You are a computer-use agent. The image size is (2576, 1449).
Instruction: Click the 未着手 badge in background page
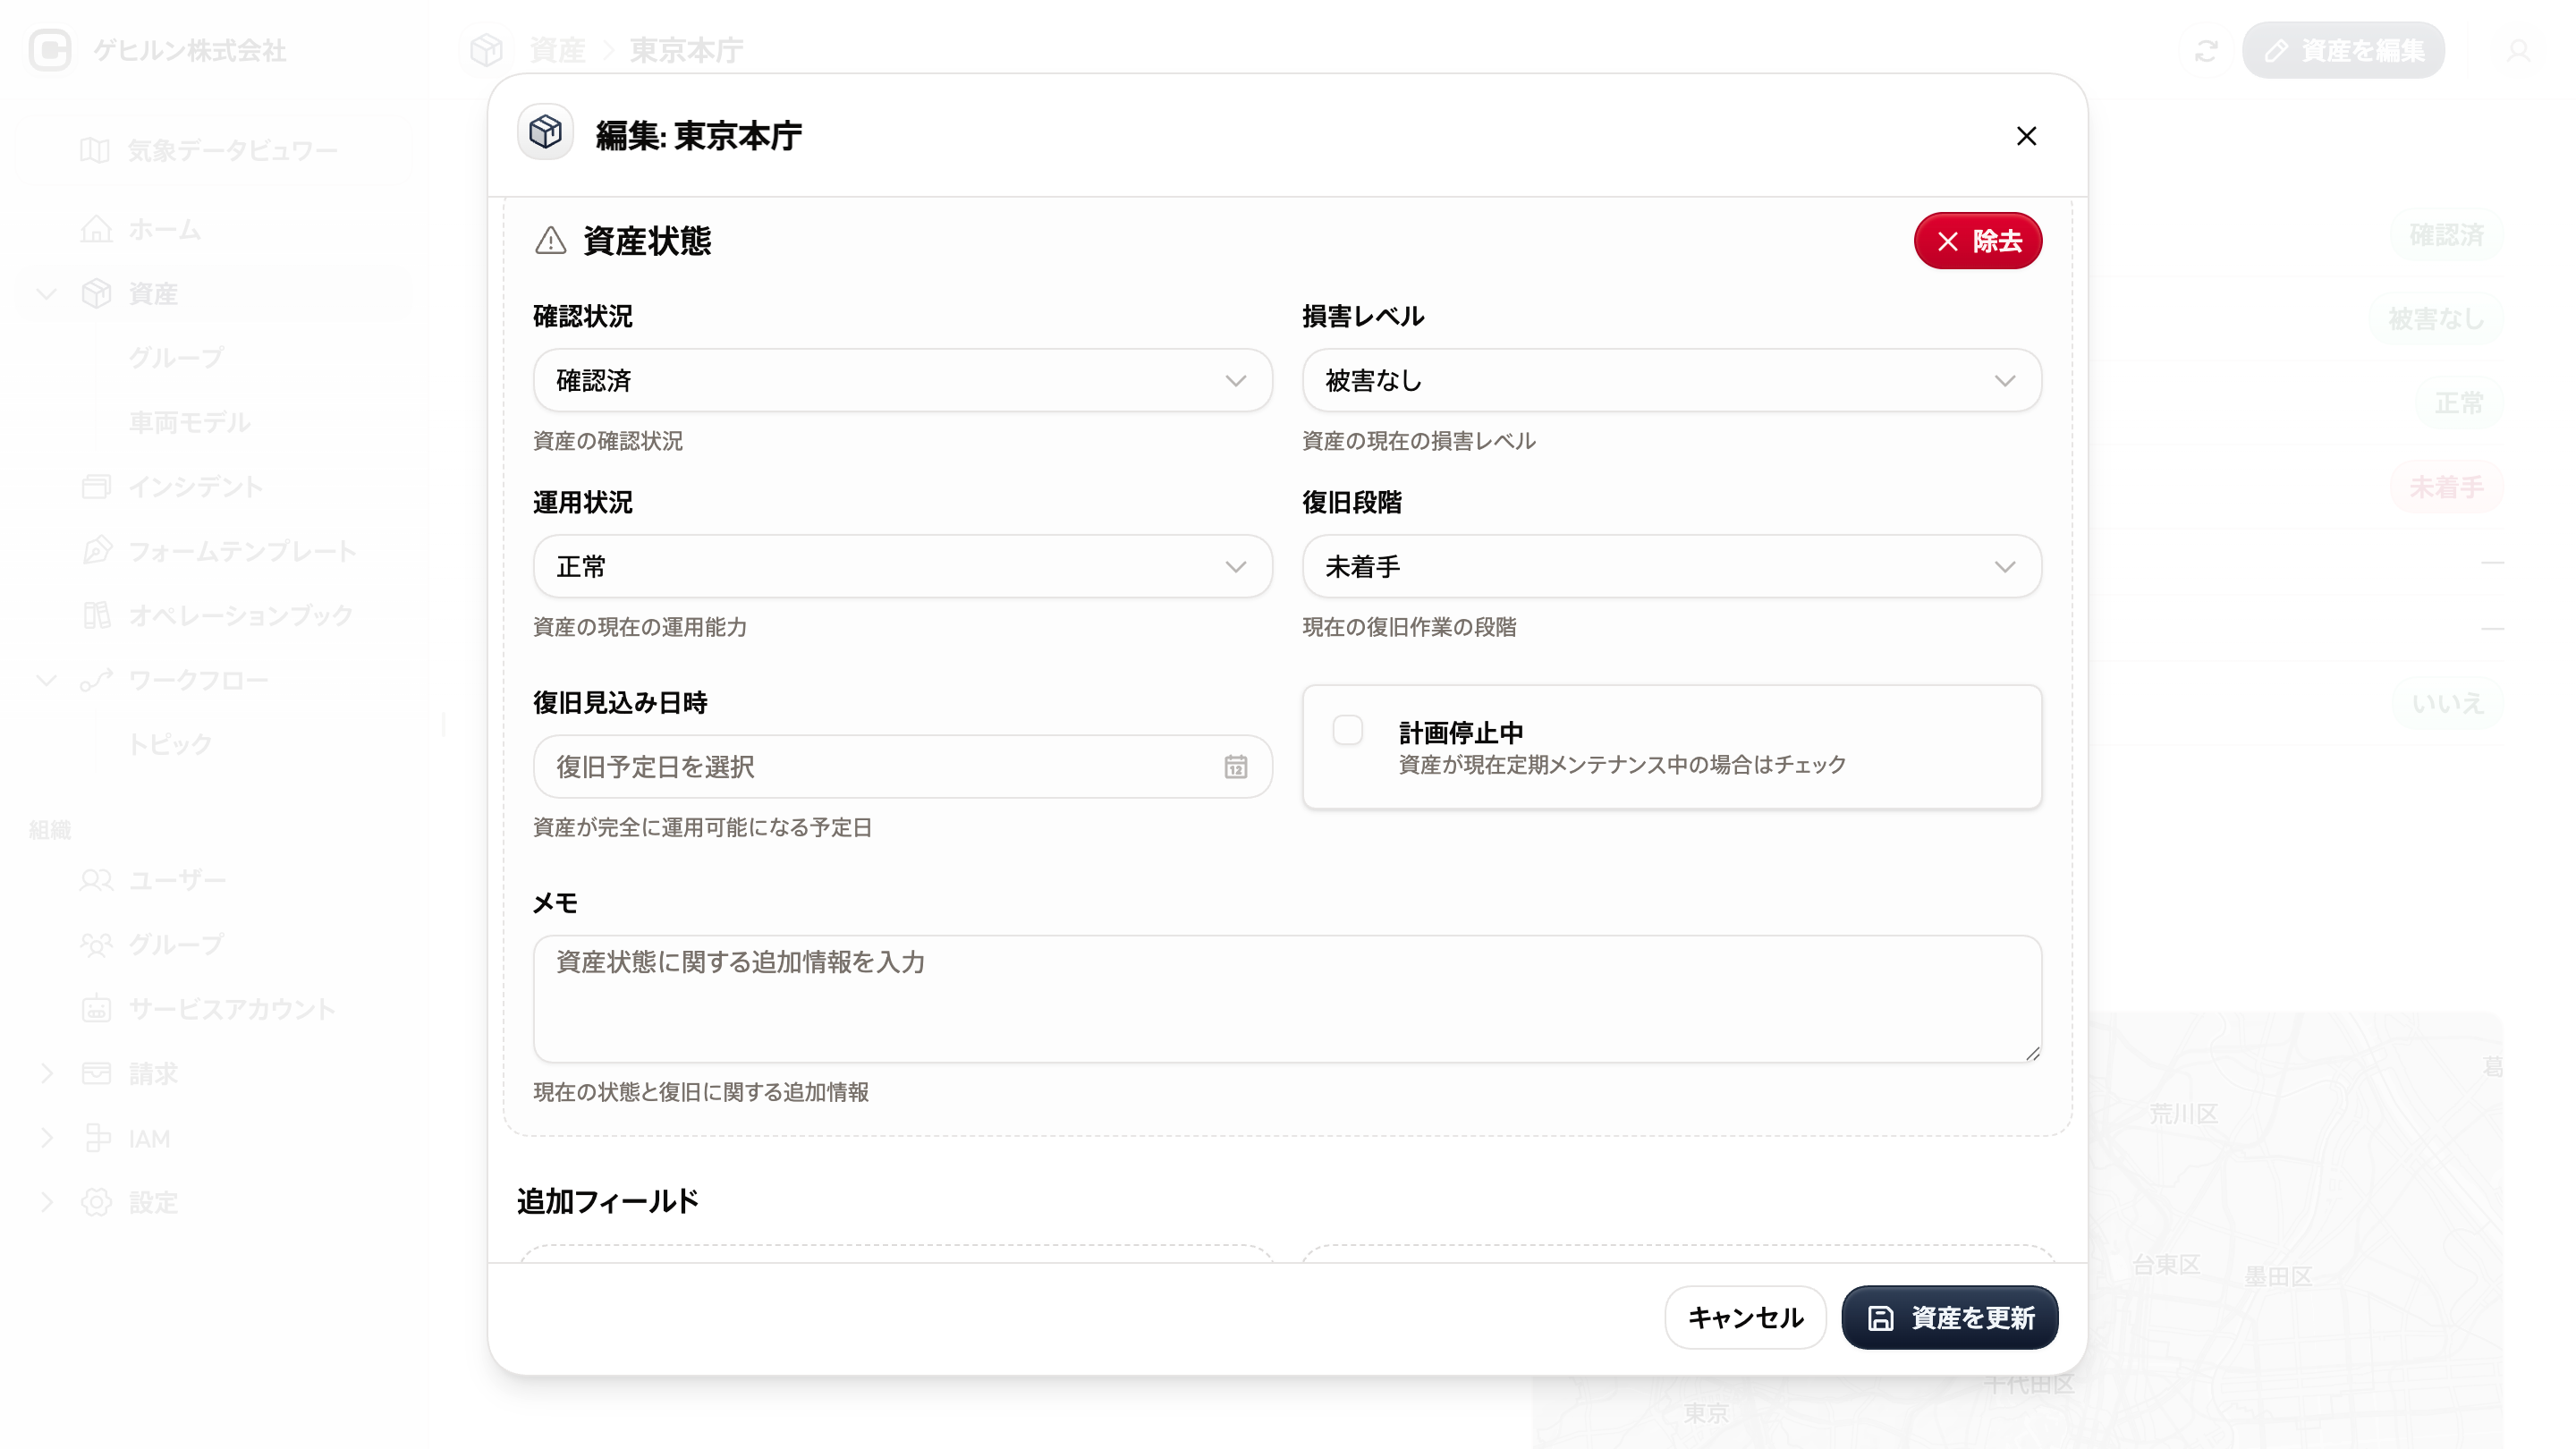pos(2446,488)
